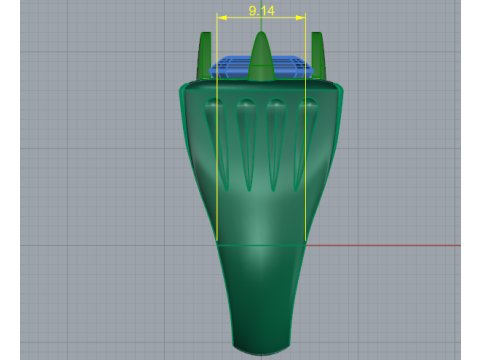Select the green ring body surface

pyautogui.click(x=261, y=217)
